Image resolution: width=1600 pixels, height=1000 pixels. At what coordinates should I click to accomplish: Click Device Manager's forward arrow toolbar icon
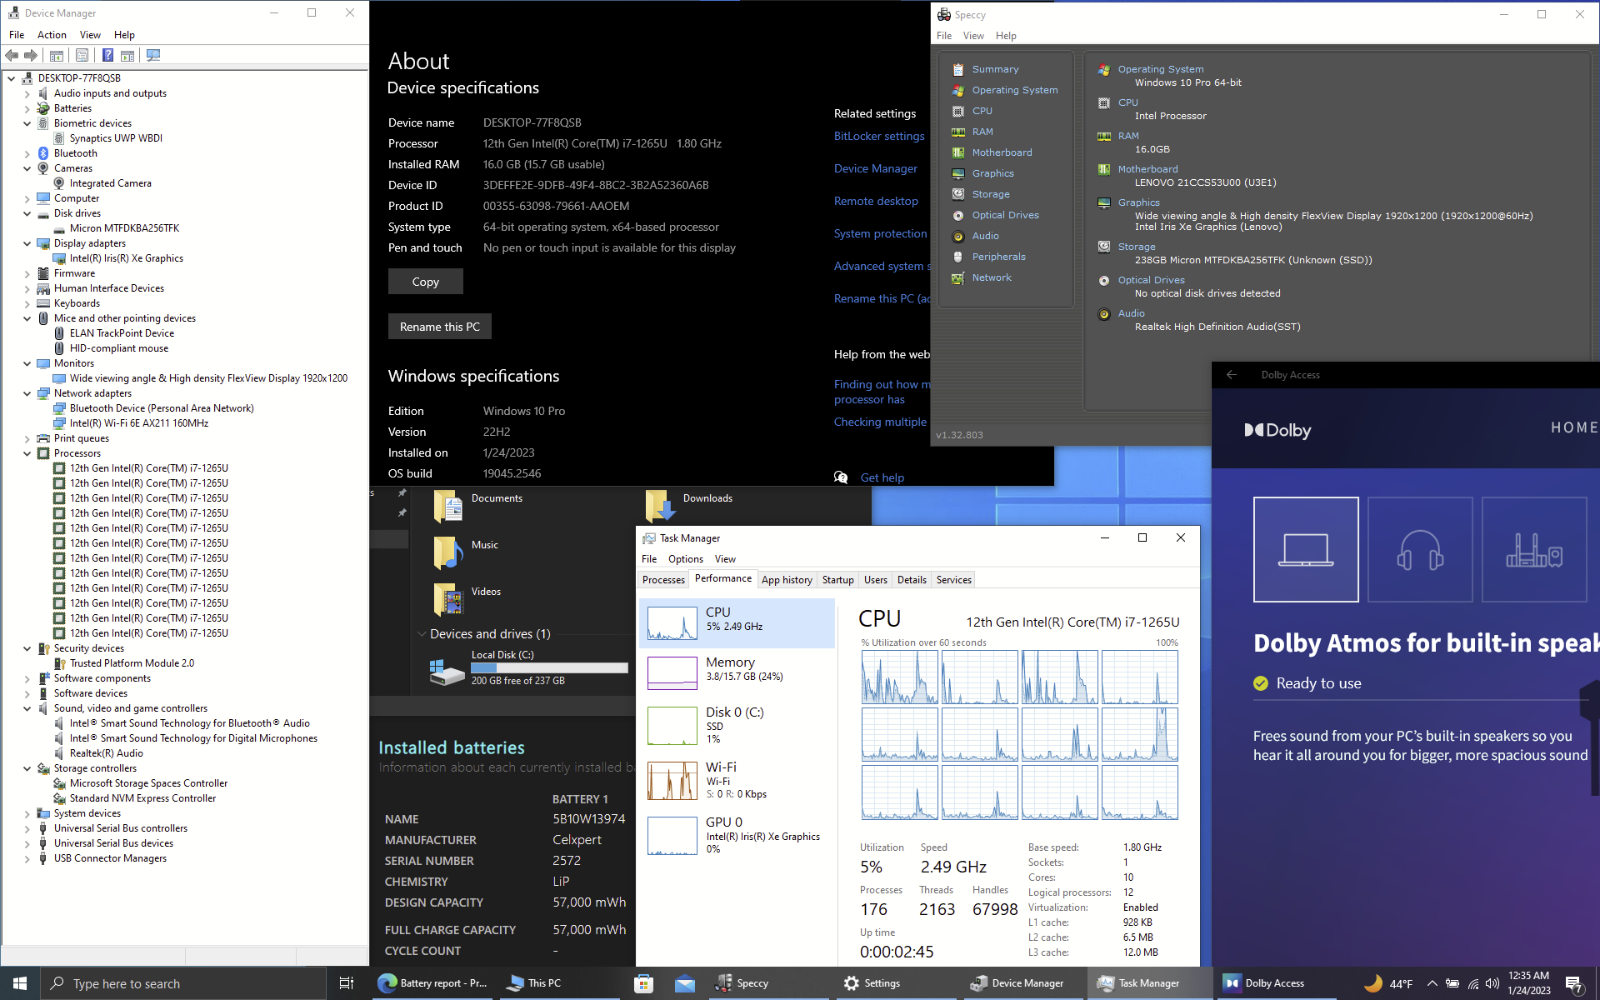pos(31,56)
